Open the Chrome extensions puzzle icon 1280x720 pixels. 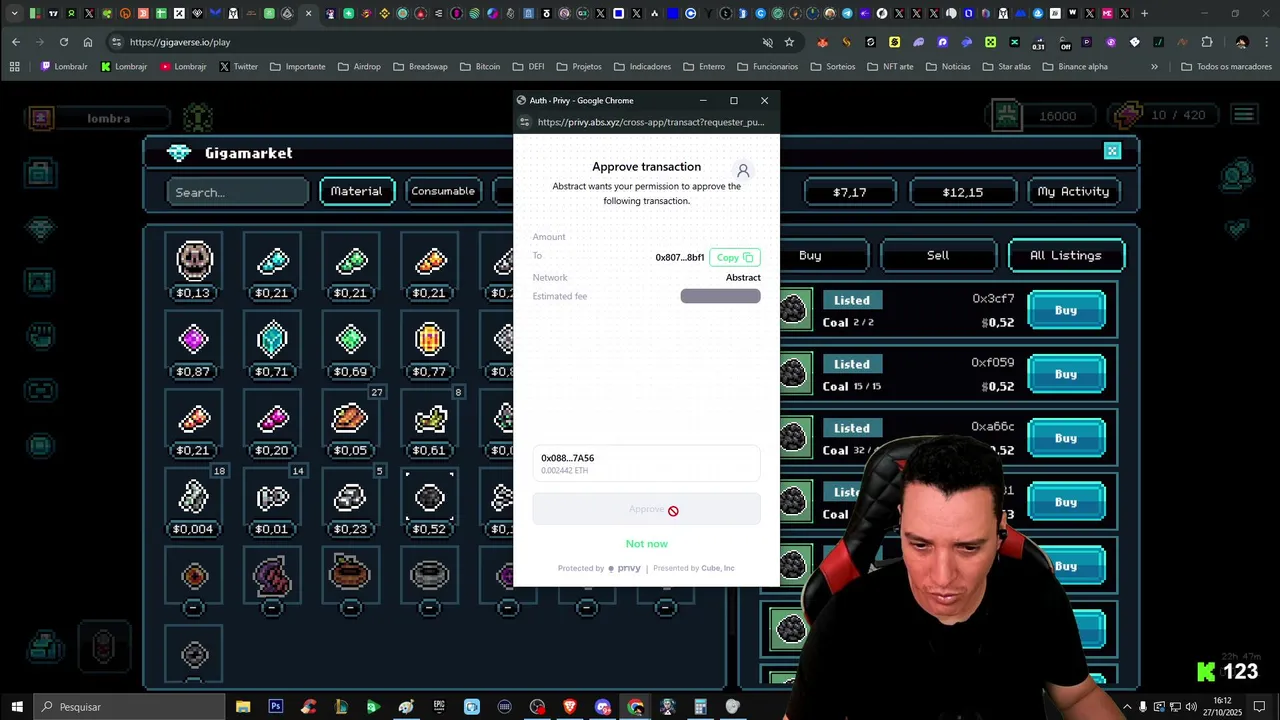tap(1207, 42)
